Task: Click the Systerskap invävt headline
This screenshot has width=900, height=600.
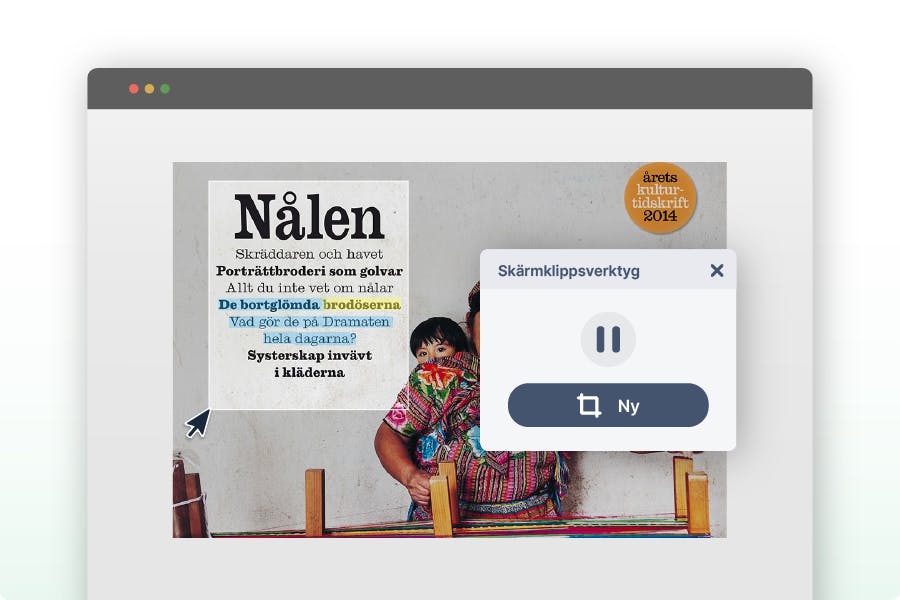Action: pos(309,355)
